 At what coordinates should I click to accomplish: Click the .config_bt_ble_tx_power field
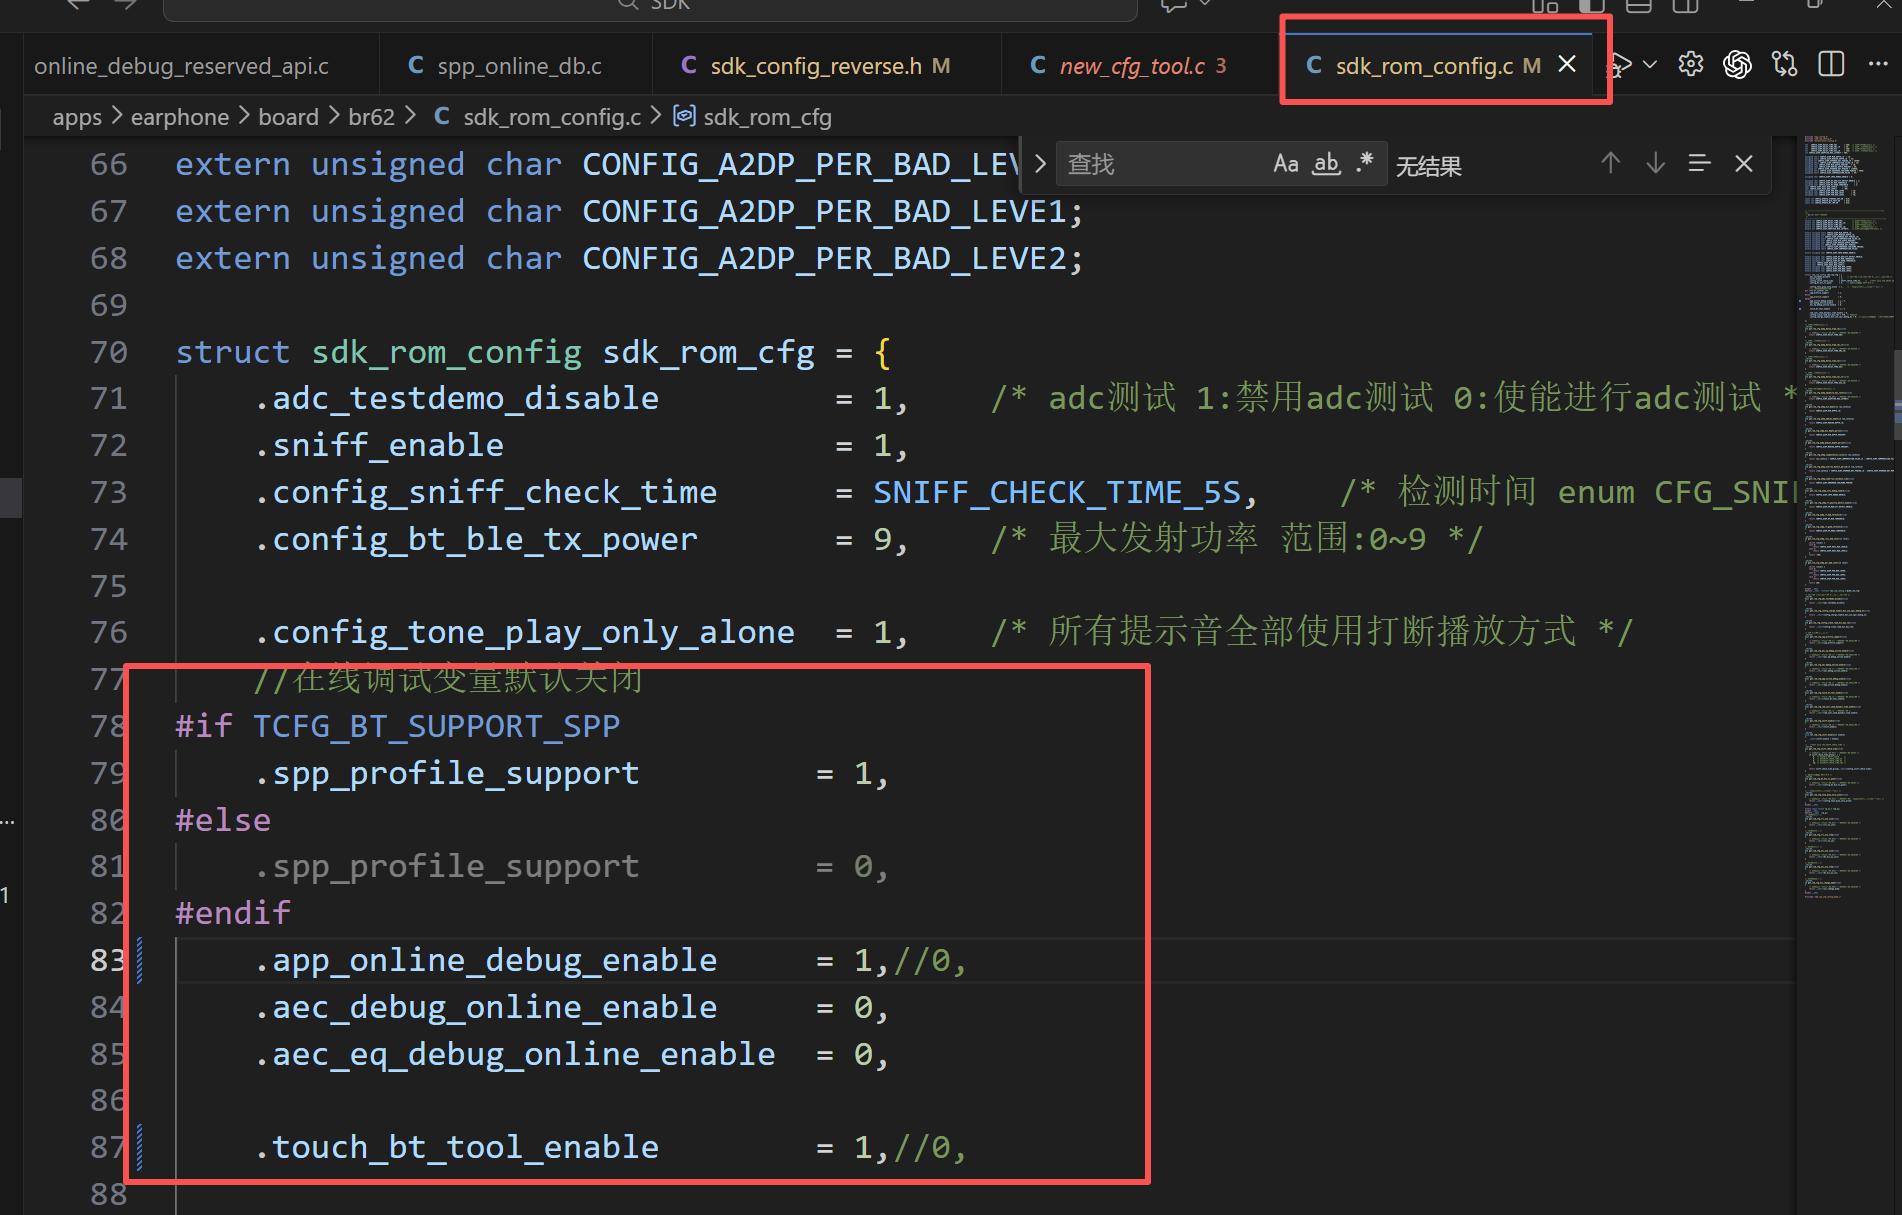coord(475,539)
